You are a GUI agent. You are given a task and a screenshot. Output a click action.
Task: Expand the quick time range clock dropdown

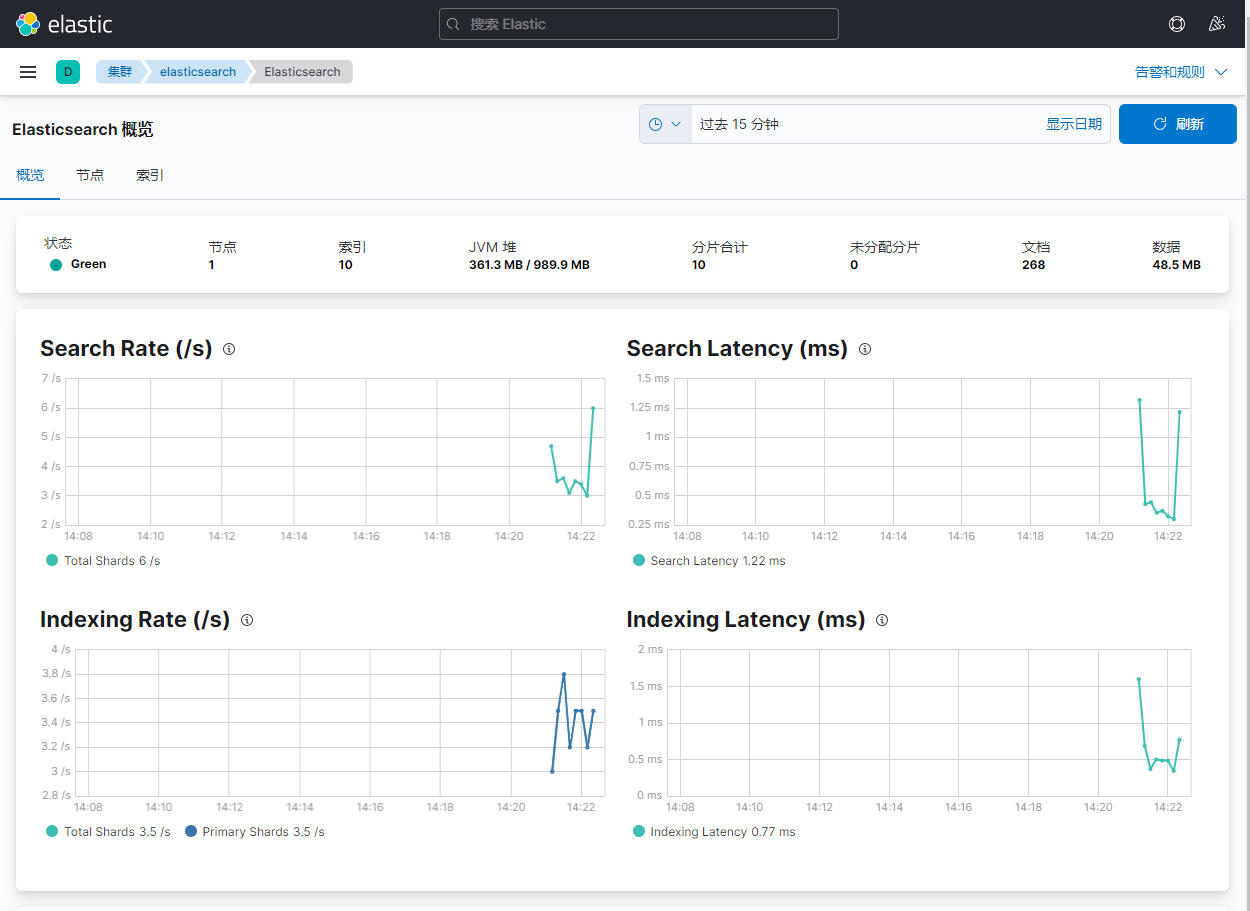pyautogui.click(x=665, y=124)
